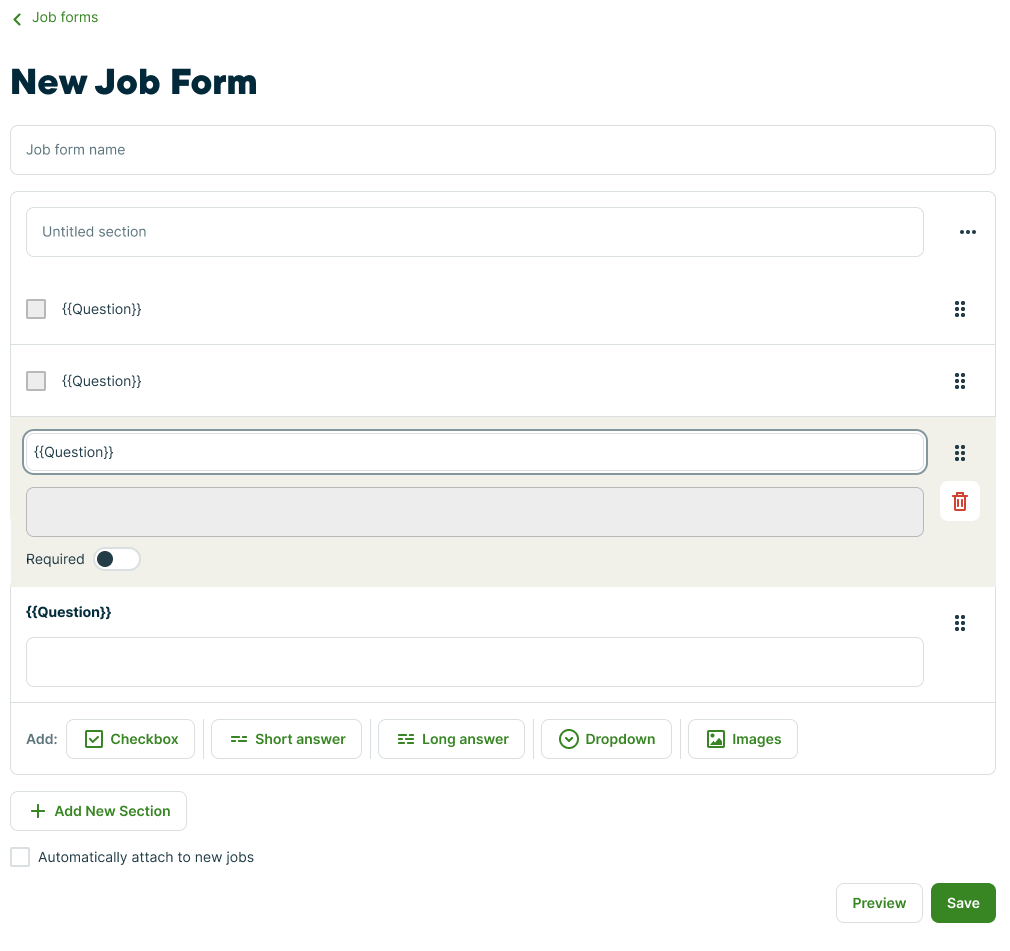Add a Short answer question
The image size is (1010, 951).
pos(287,740)
